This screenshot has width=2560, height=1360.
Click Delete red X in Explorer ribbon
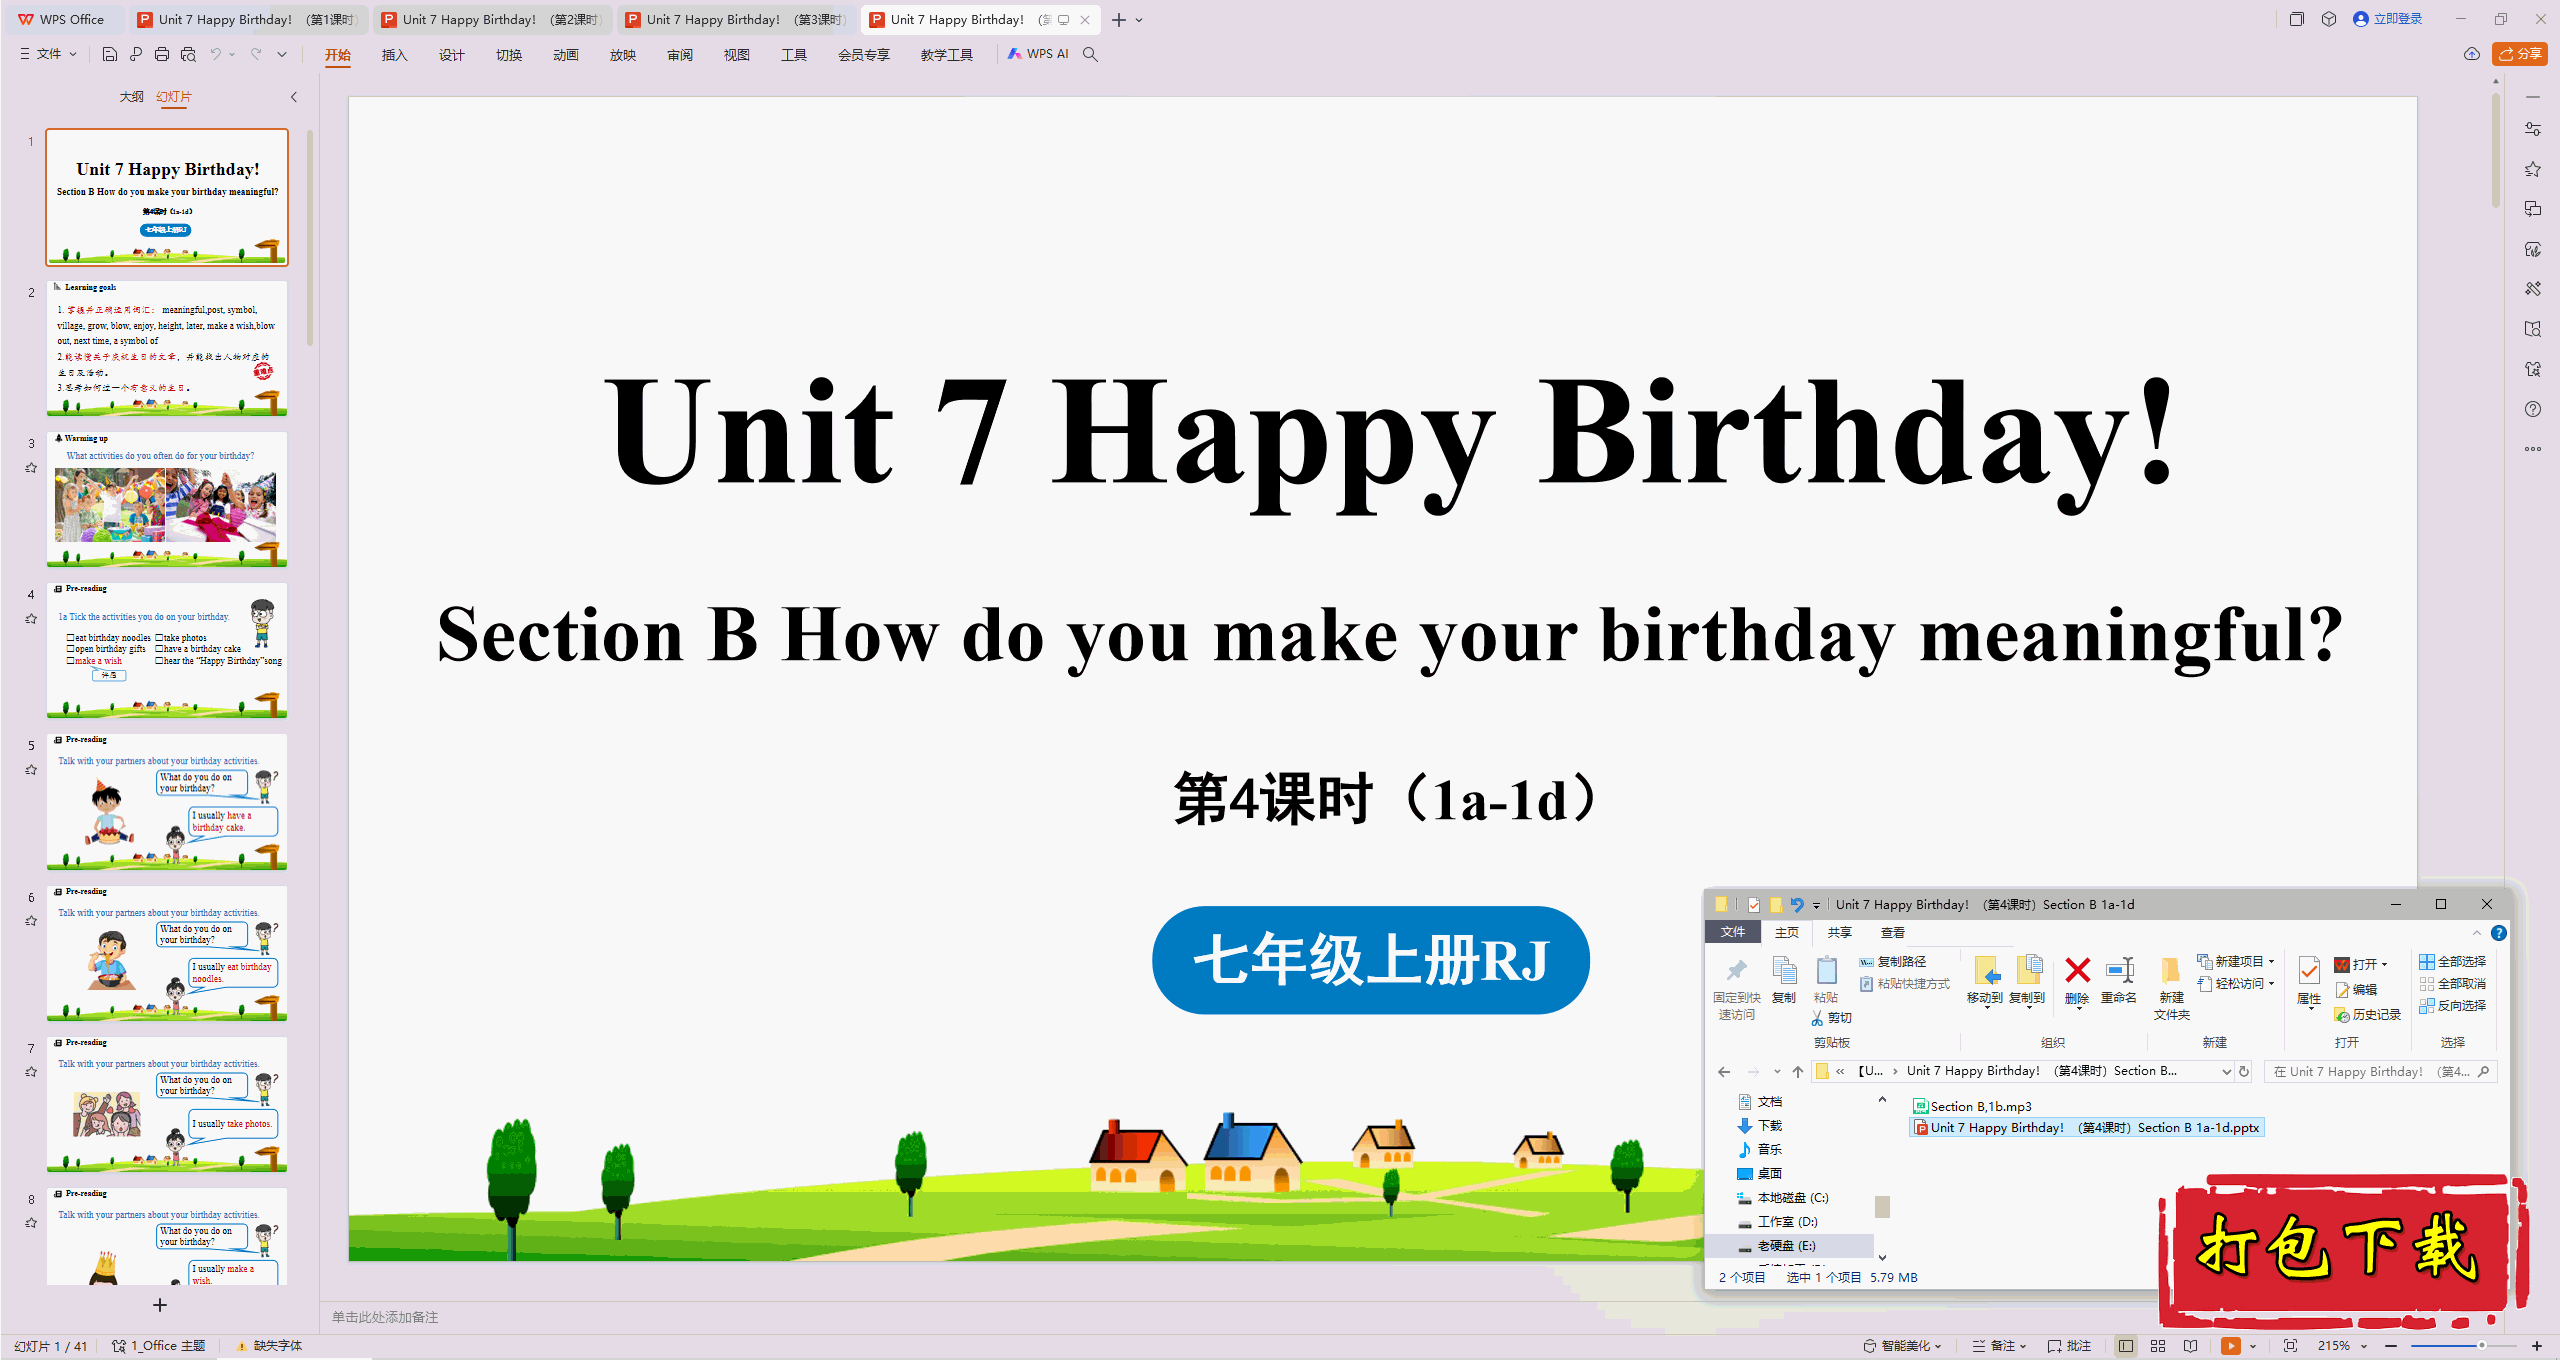pyautogui.click(x=2077, y=981)
